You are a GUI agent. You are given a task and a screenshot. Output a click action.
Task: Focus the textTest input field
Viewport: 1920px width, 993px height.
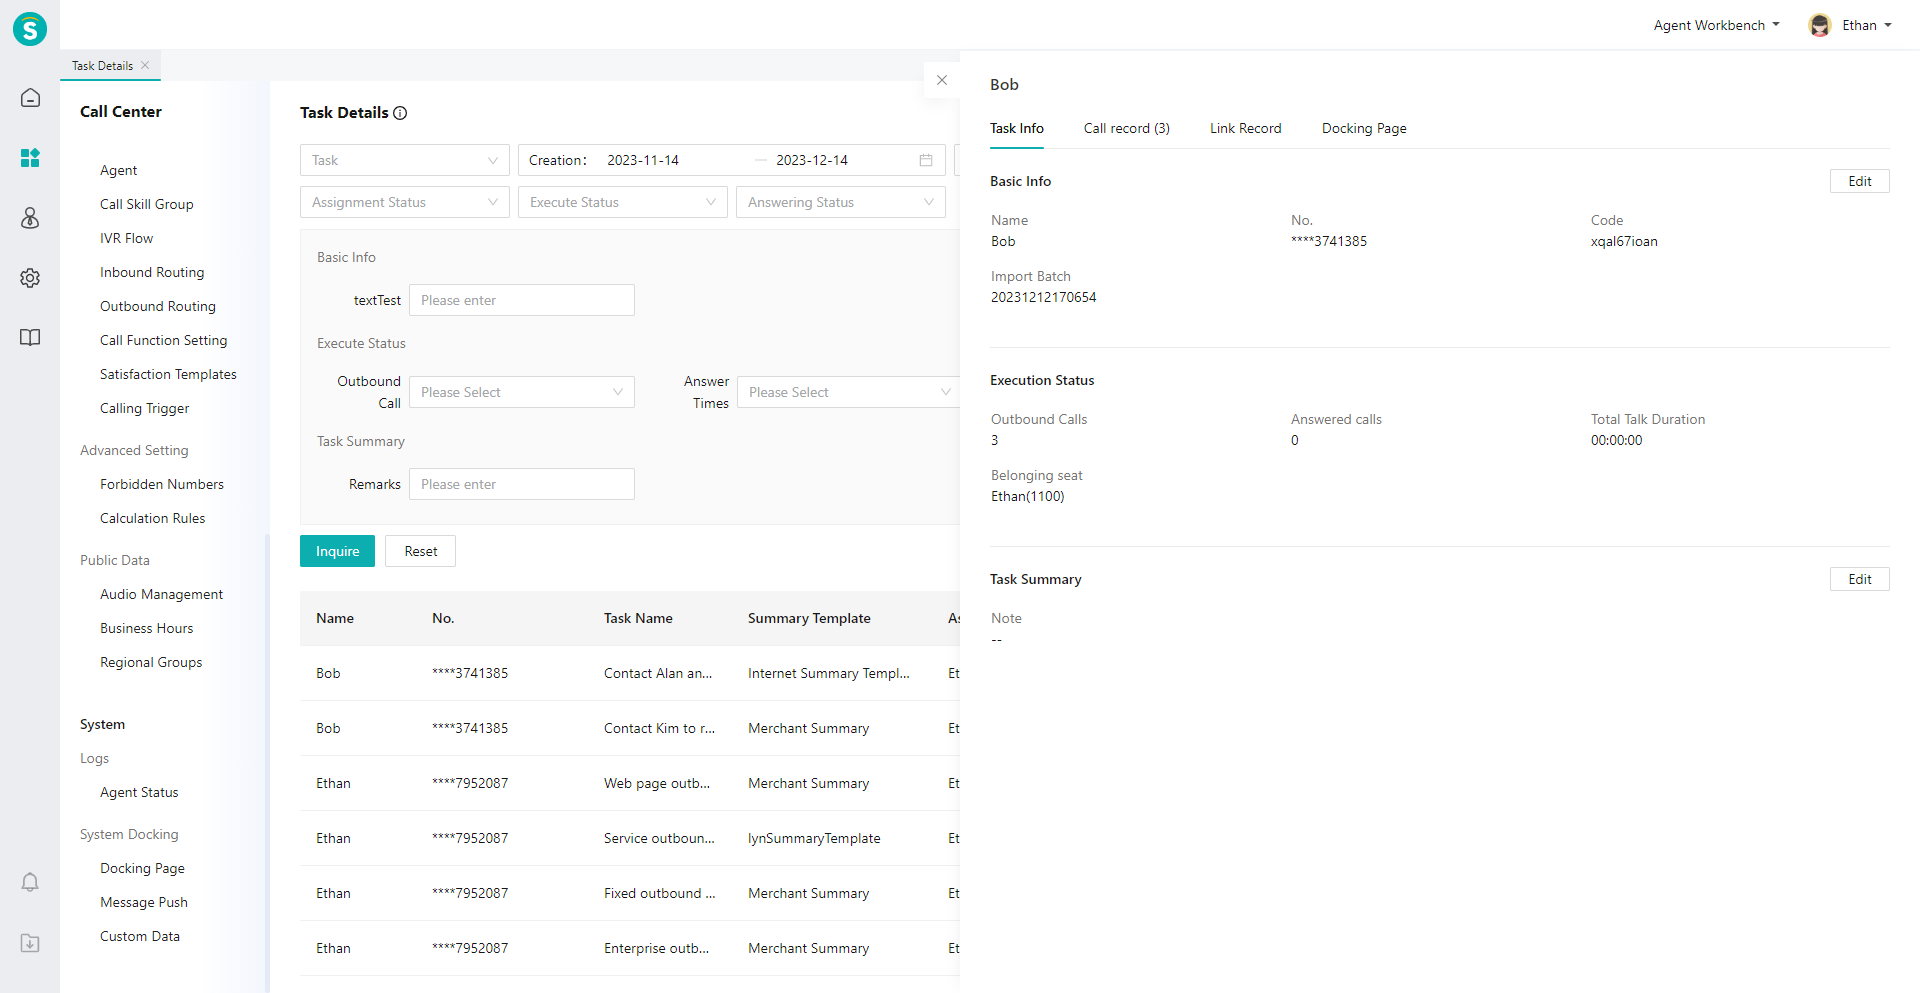[522, 300]
